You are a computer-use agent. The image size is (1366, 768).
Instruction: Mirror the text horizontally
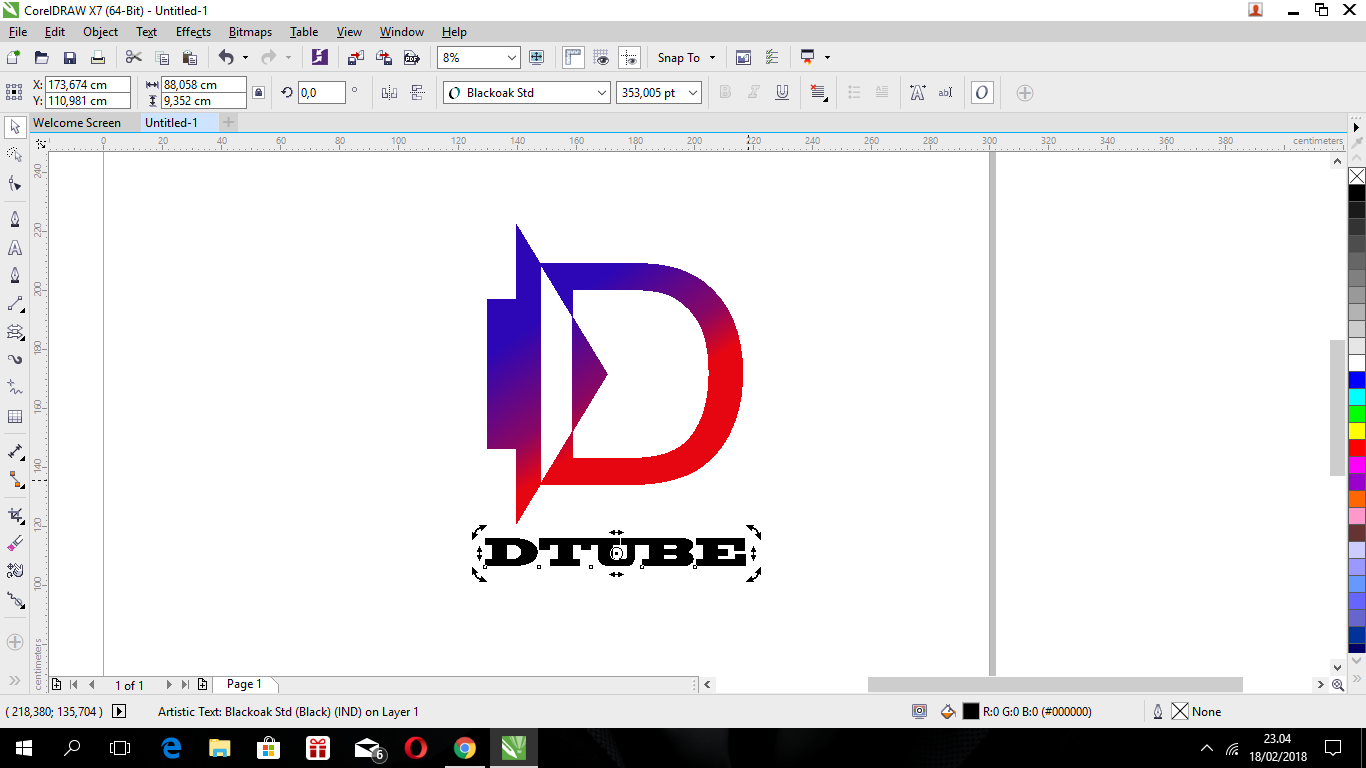coord(390,93)
